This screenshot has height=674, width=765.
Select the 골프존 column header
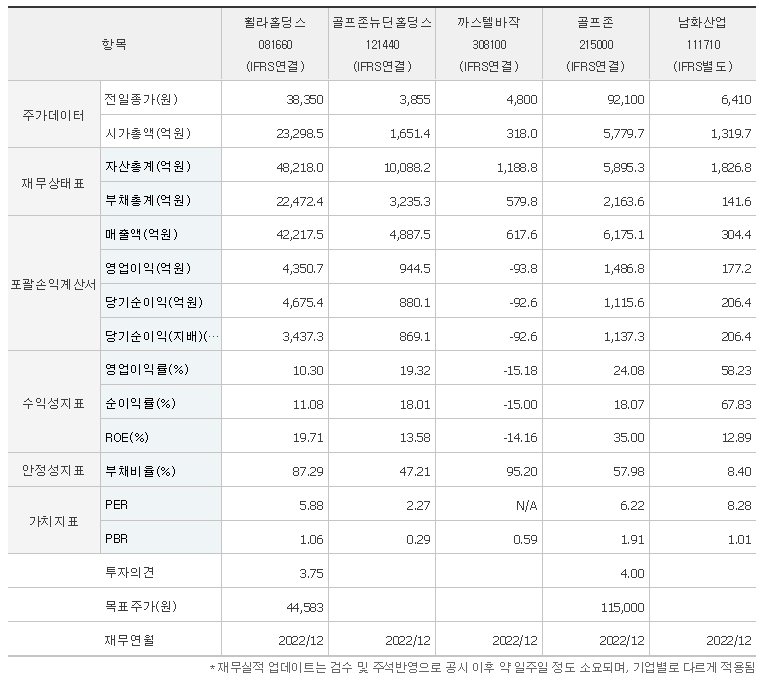pyautogui.click(x=596, y=44)
